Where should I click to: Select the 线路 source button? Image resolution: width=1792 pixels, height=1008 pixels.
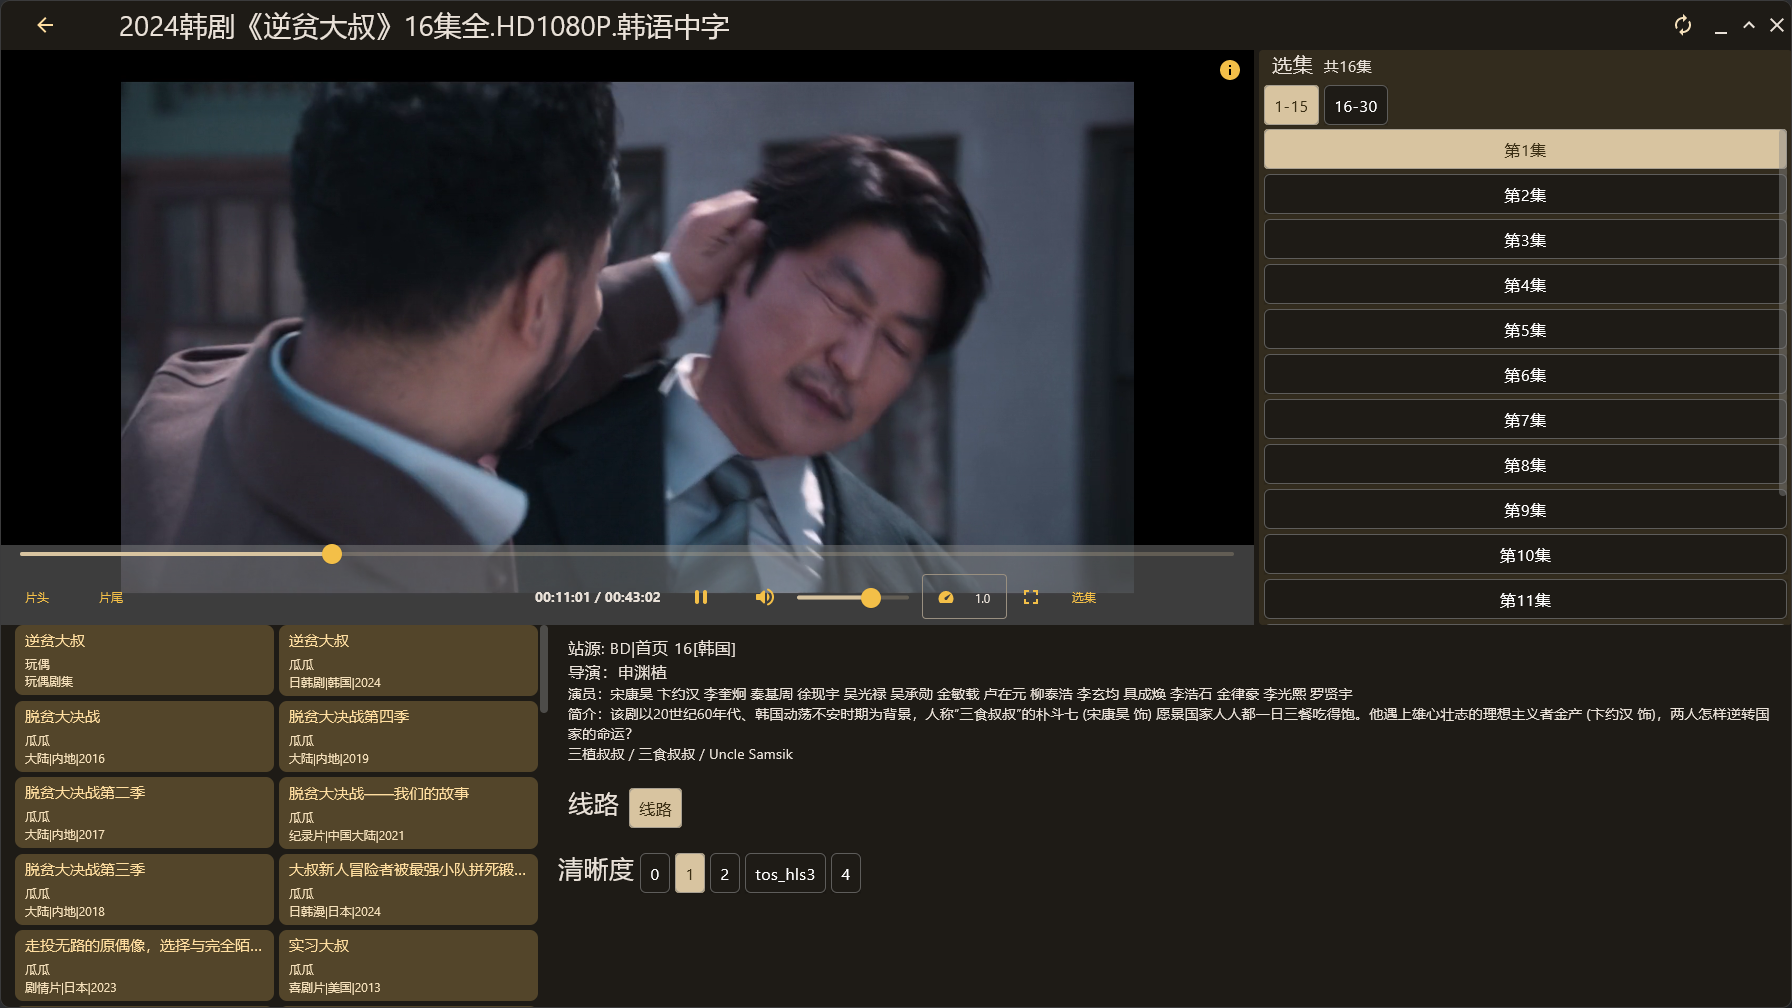(x=655, y=808)
